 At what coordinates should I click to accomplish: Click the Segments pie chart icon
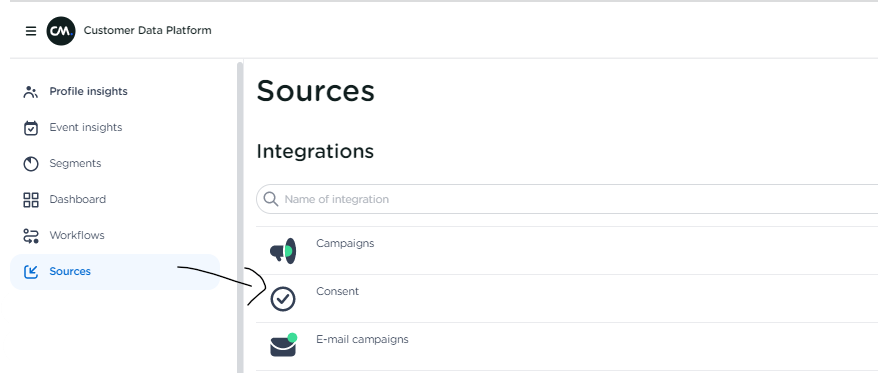click(x=31, y=164)
